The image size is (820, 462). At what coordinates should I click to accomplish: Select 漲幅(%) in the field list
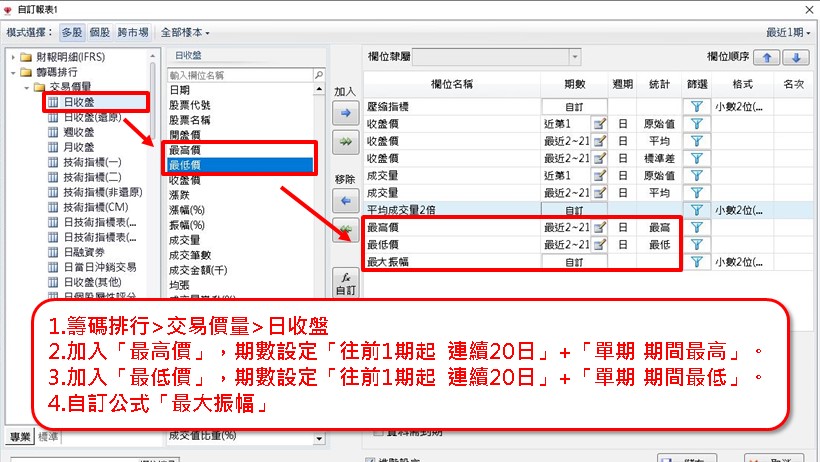pos(187,210)
